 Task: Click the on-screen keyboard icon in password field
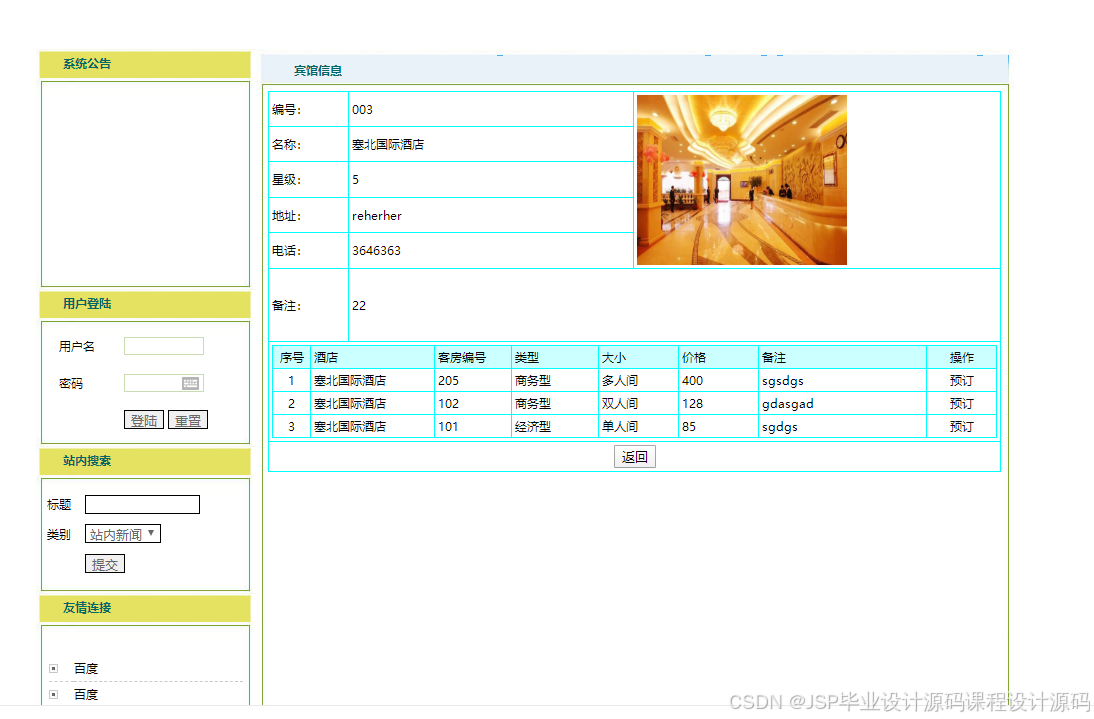pos(190,383)
